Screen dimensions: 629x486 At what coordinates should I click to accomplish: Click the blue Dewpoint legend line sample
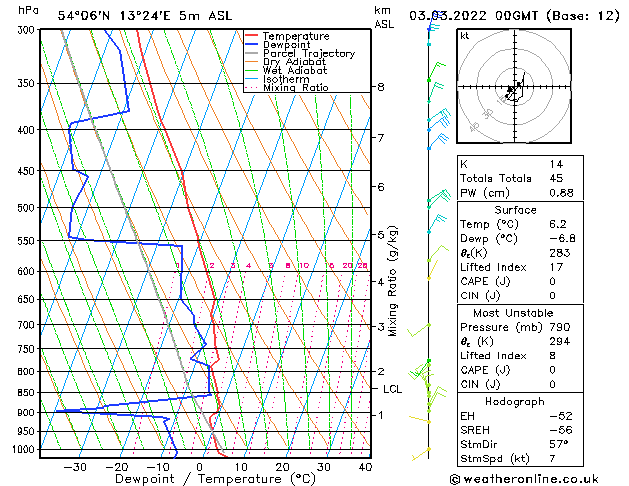coord(252,44)
